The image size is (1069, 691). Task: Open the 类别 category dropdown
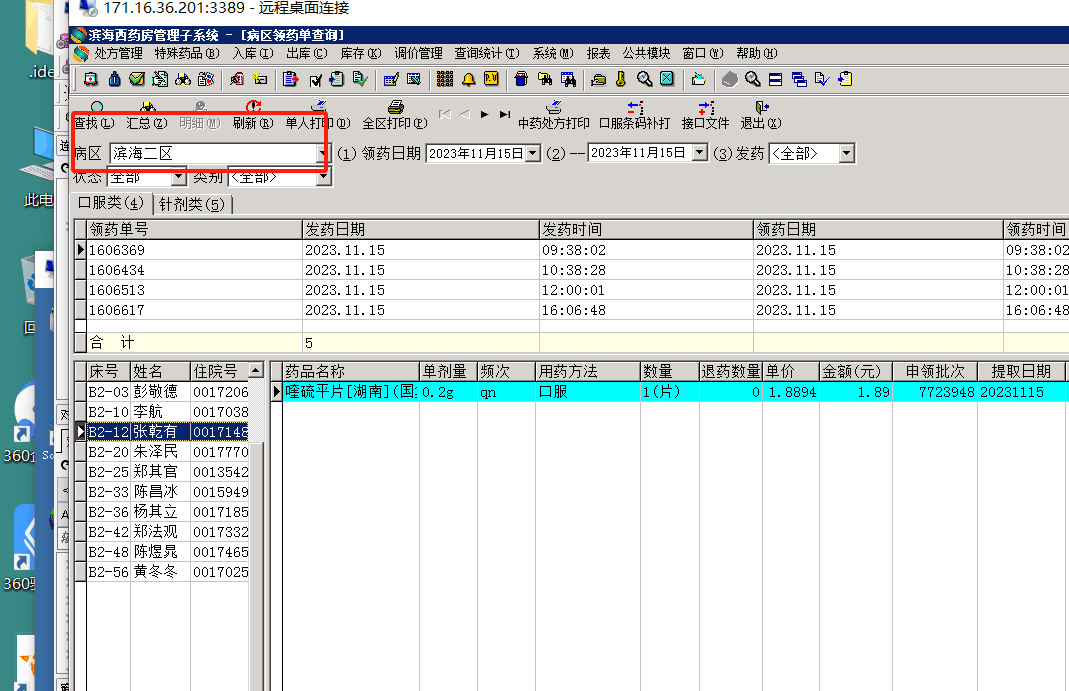[x=324, y=177]
